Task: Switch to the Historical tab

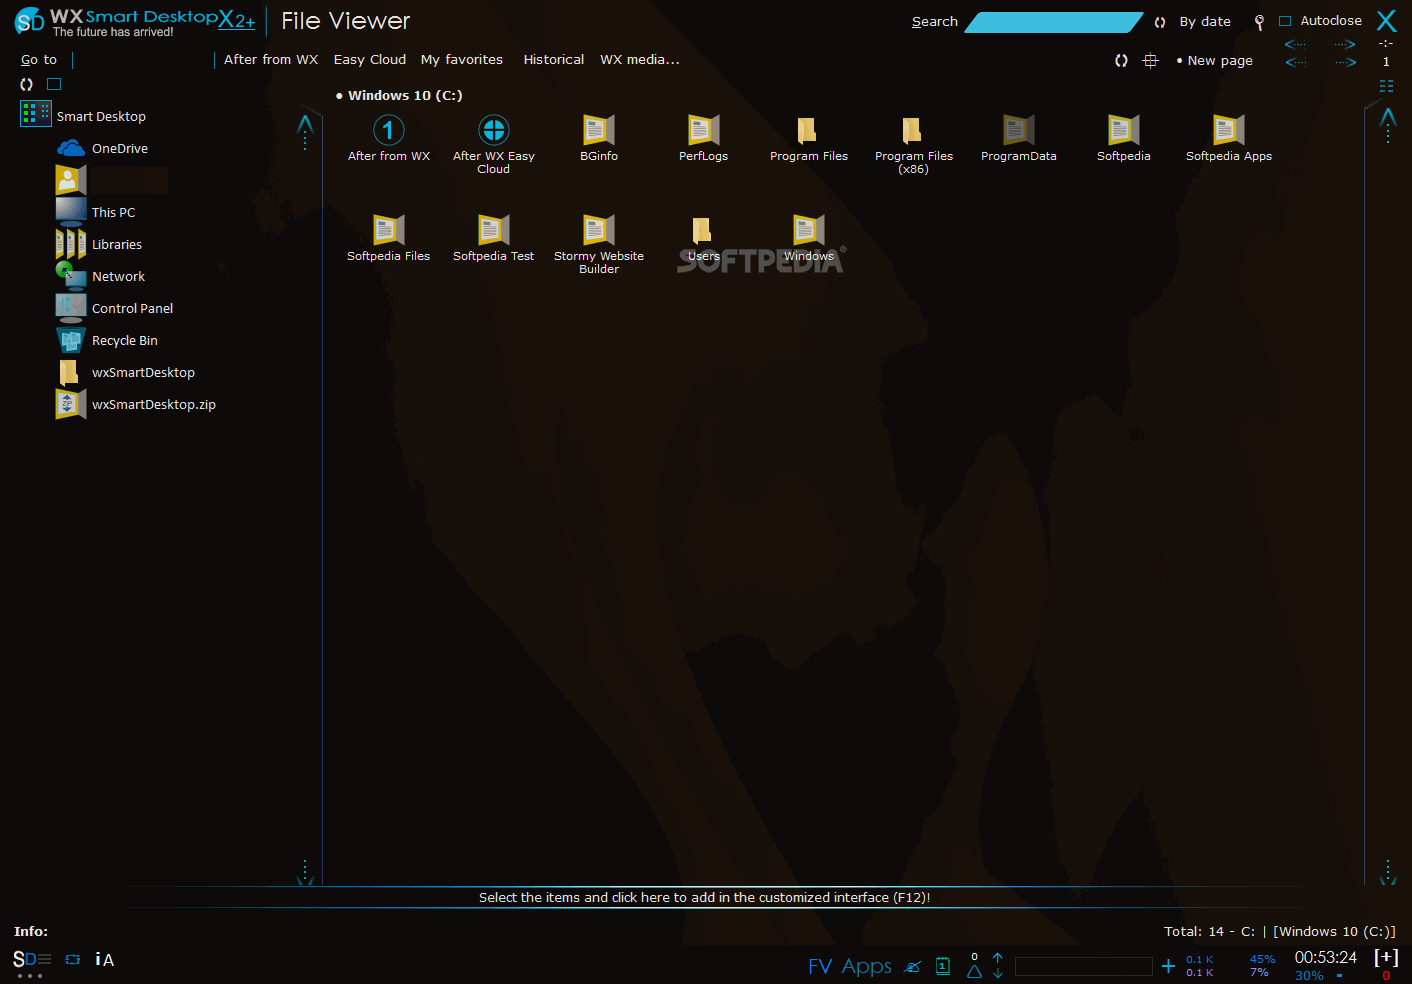Action: pos(554,60)
